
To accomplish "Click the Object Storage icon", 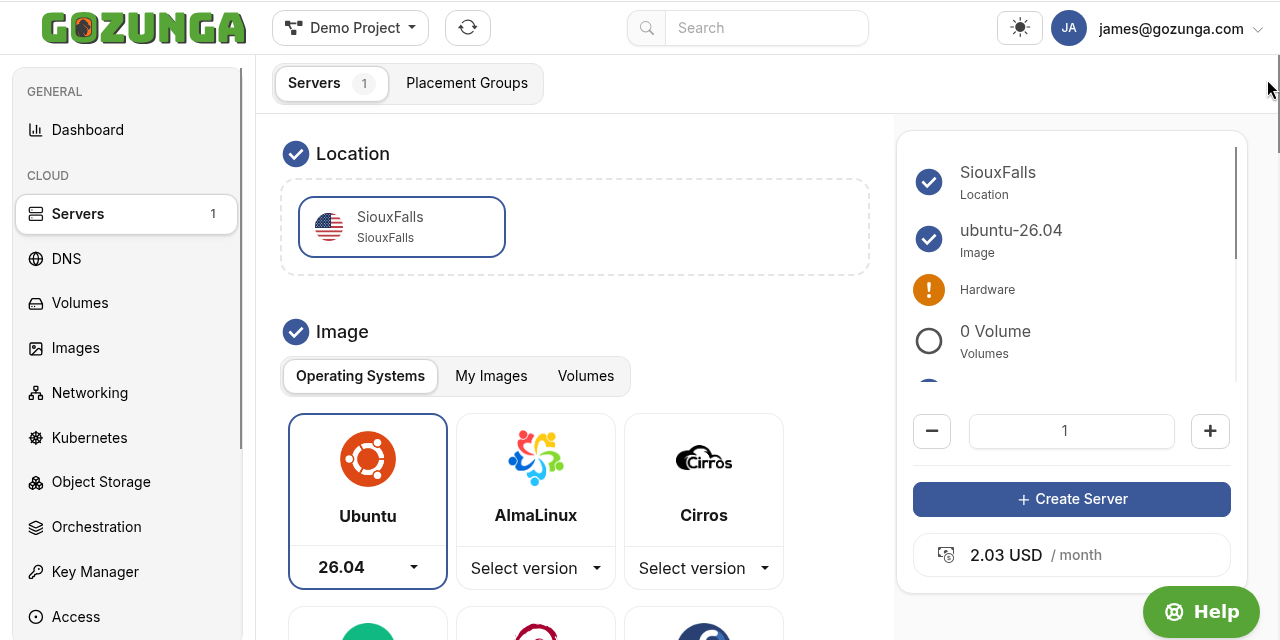I will point(36,482).
